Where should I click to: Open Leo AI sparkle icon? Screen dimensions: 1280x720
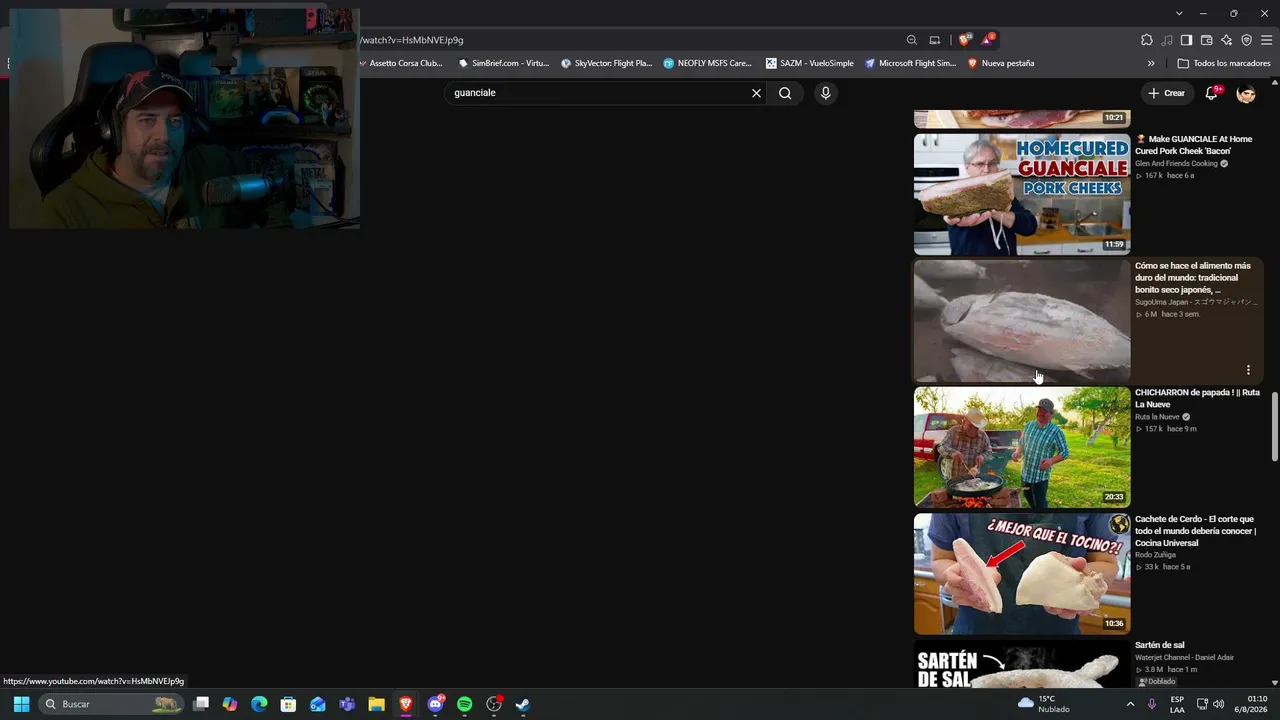pyautogui.click(x=1227, y=40)
